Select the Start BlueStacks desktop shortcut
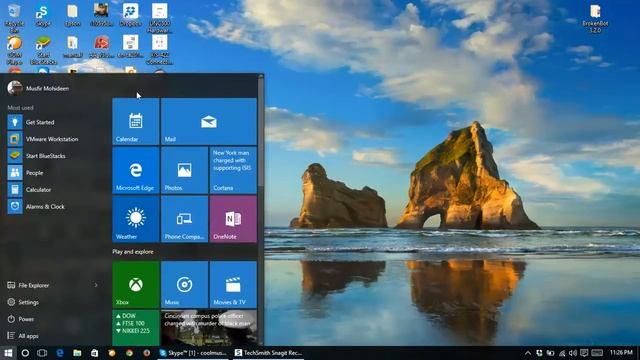640x360 pixels. click(42, 50)
